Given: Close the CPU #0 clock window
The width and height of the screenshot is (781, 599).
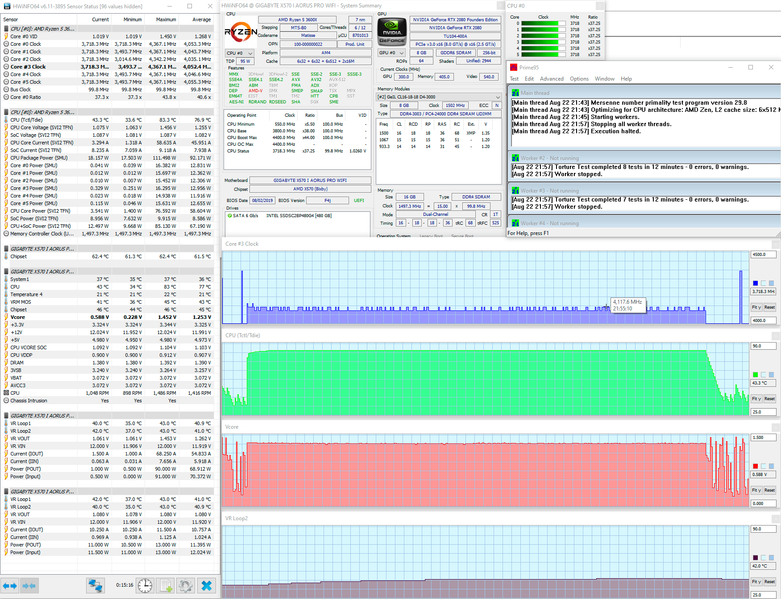Looking at the screenshot, I should (600, 5).
